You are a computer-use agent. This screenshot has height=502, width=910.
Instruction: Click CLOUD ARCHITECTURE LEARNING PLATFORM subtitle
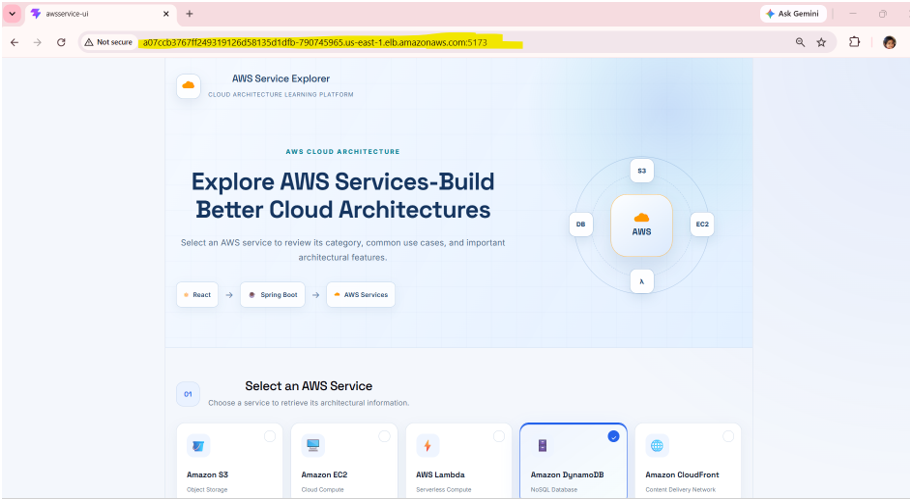point(281,95)
